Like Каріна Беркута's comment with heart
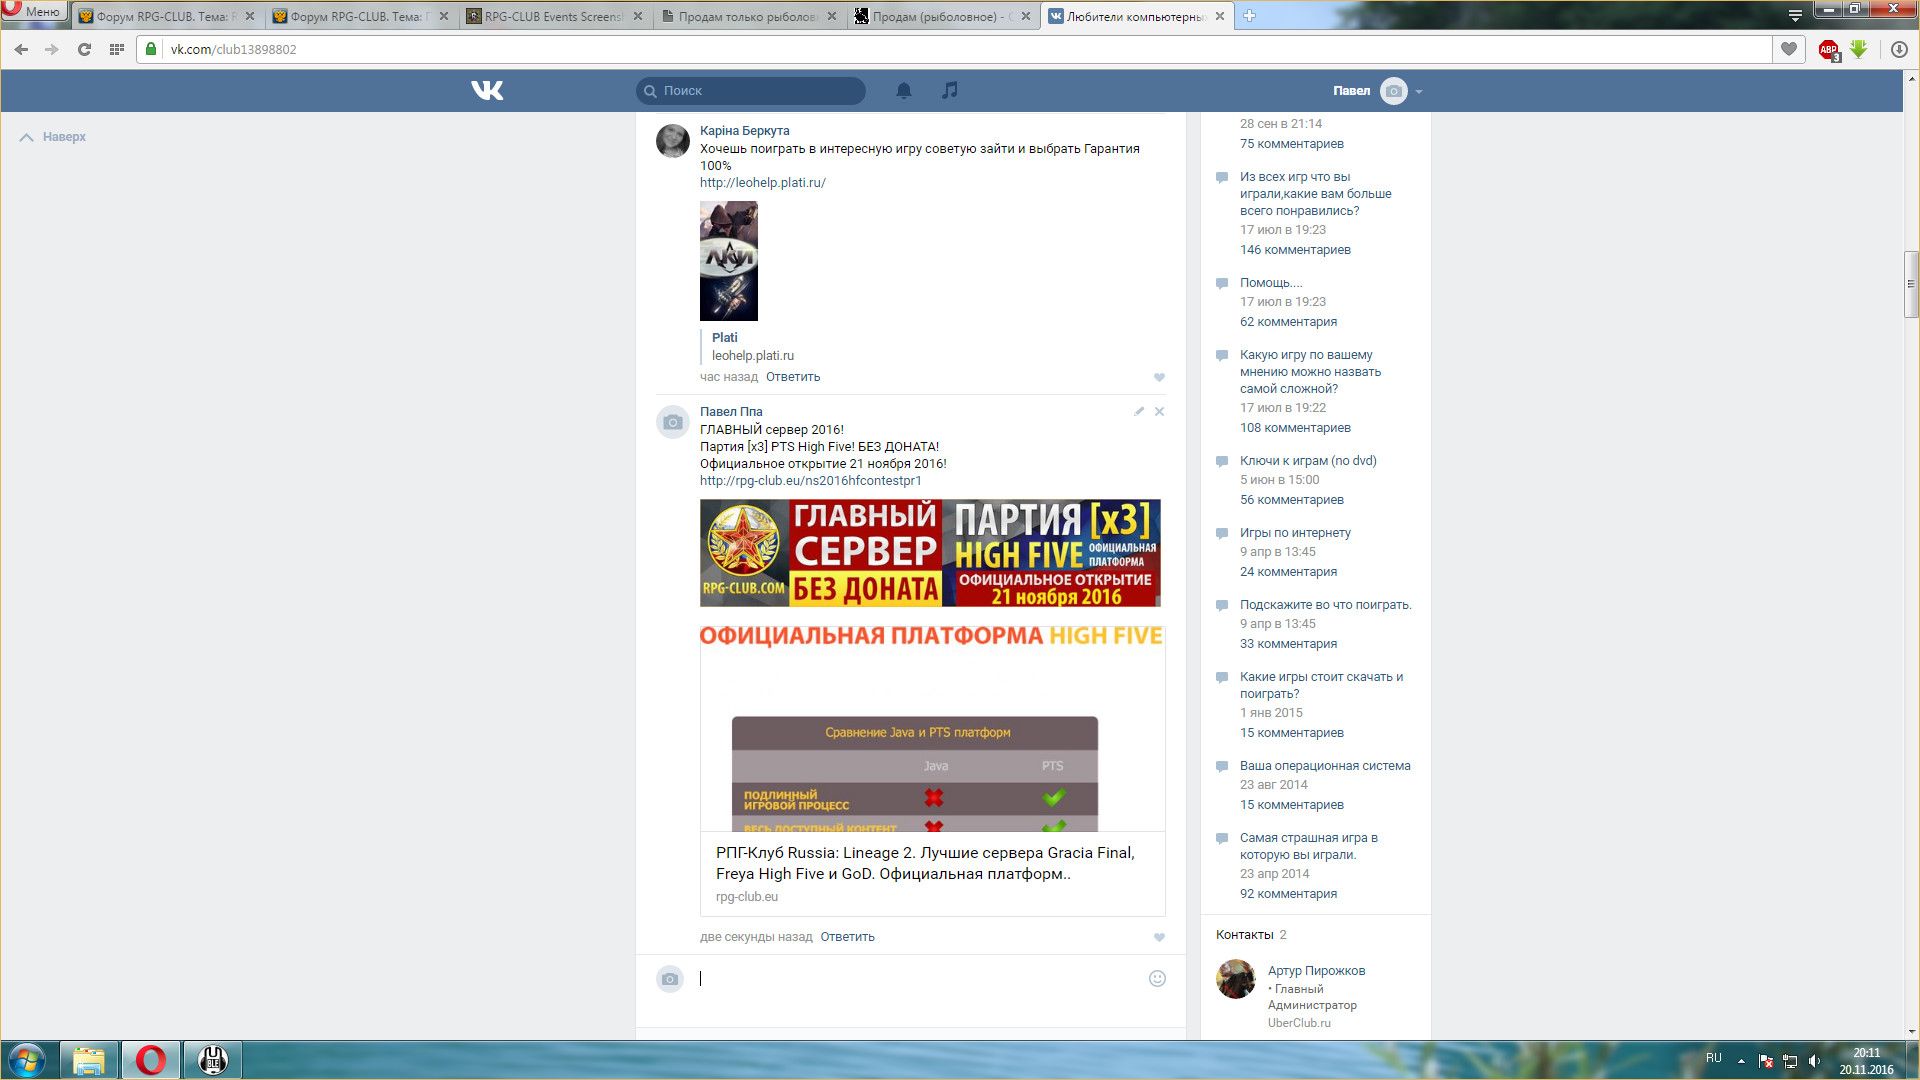The image size is (1920, 1080). (x=1159, y=377)
